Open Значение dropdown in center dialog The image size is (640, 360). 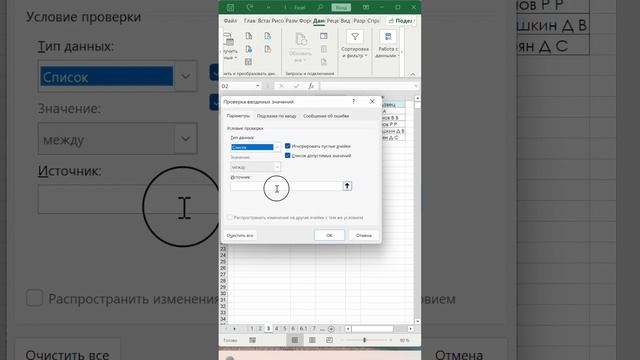[277, 167]
